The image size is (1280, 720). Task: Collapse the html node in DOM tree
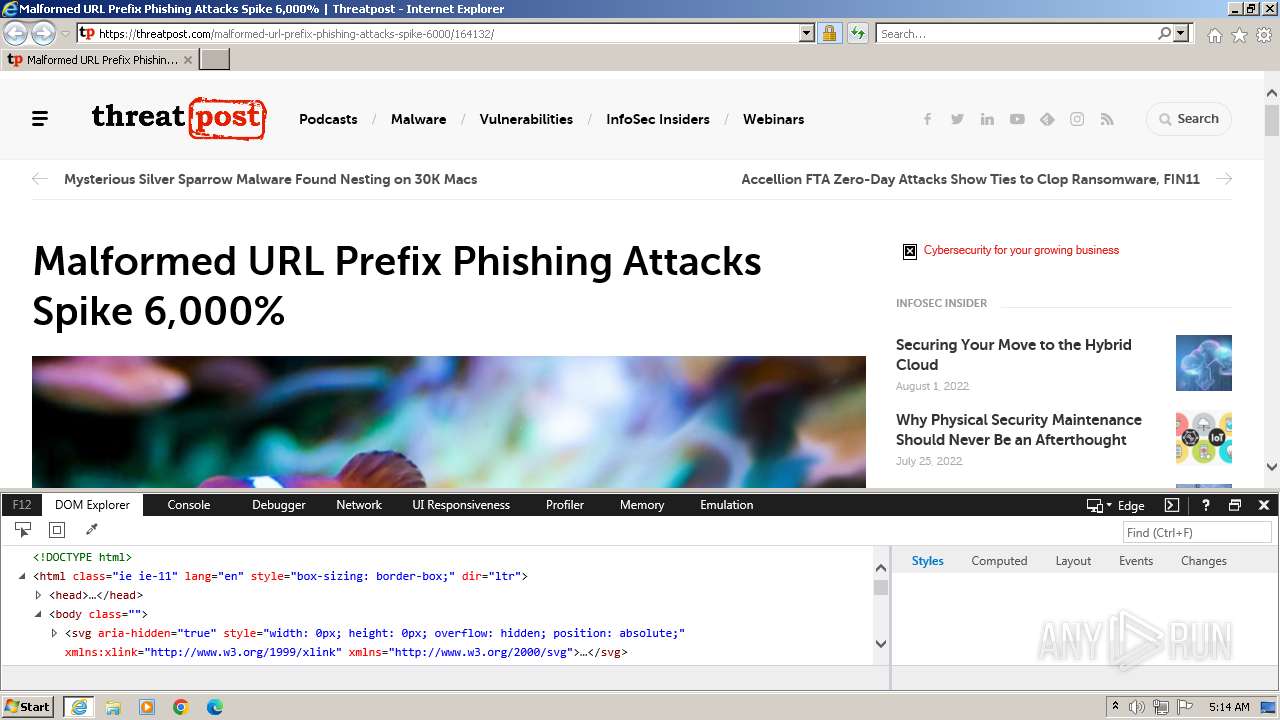[23, 576]
